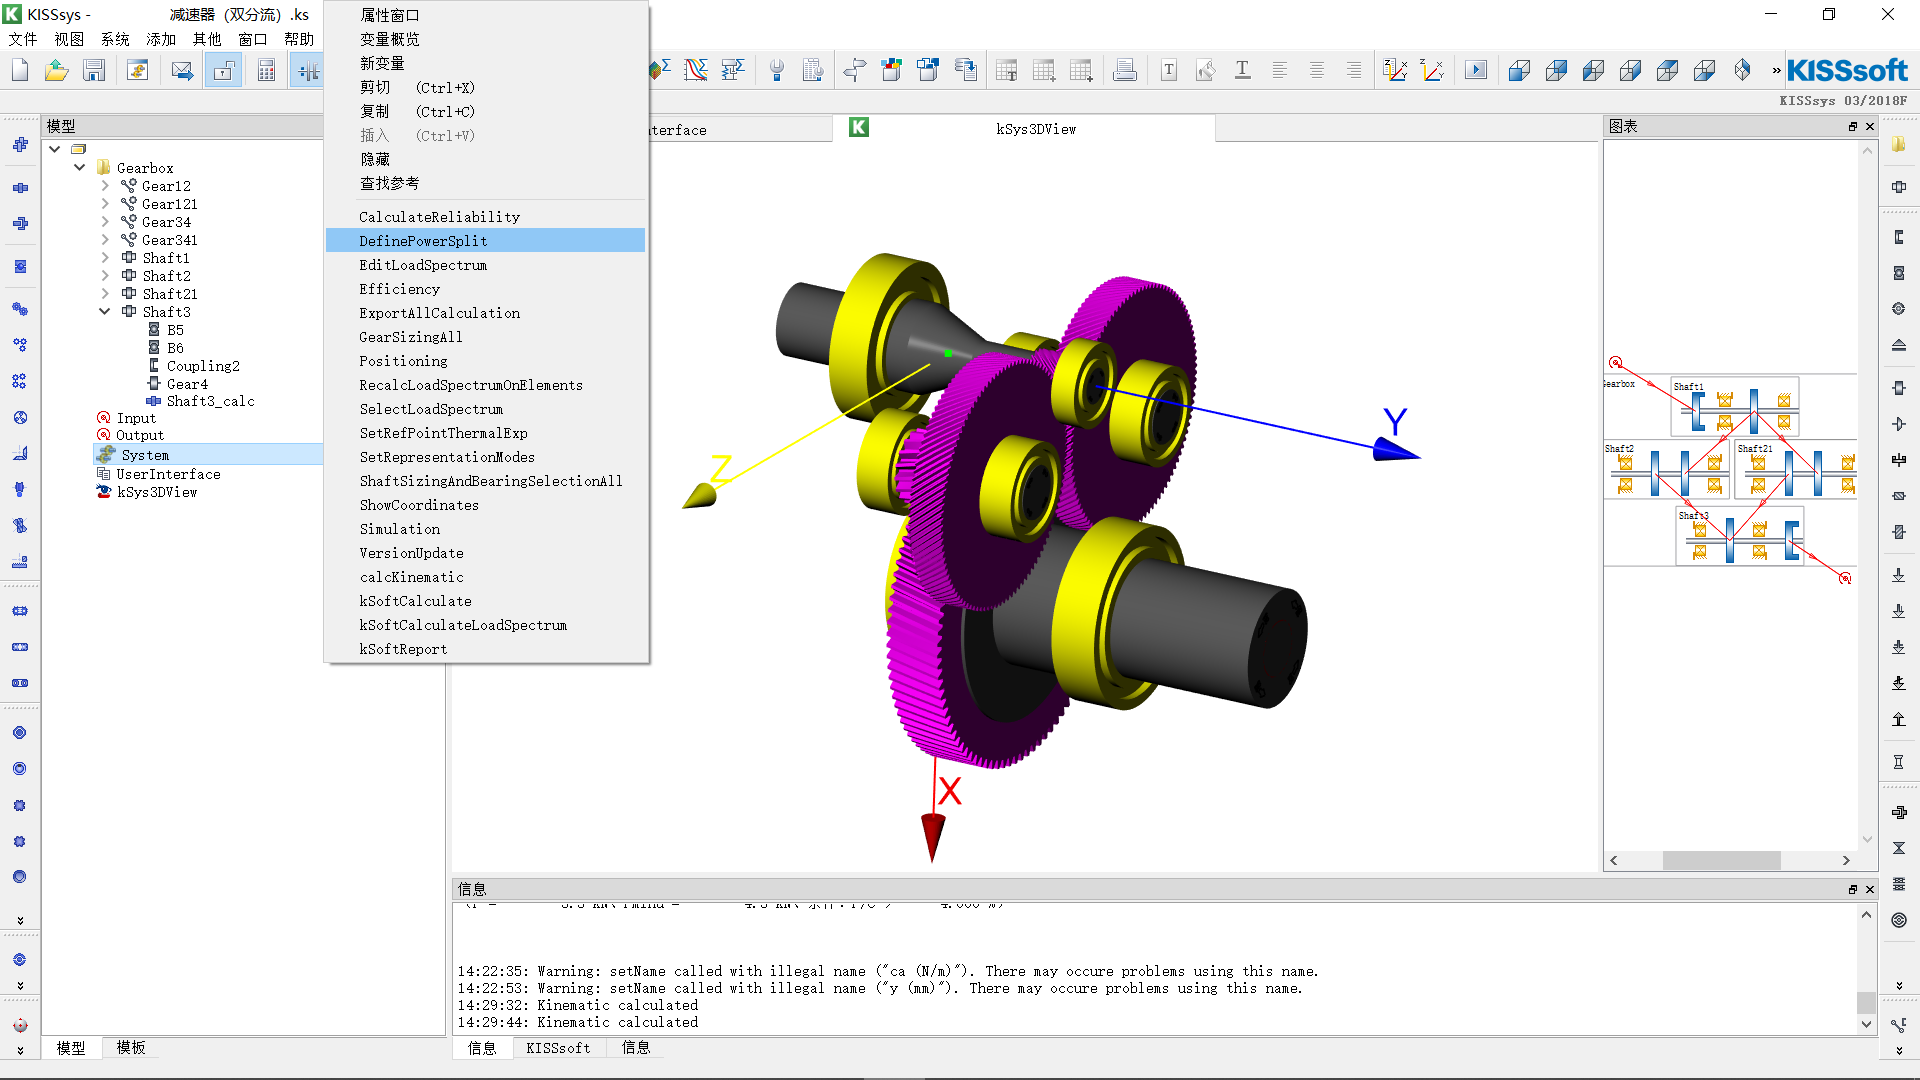Click the info panel scroll-down arrow

click(1866, 1024)
